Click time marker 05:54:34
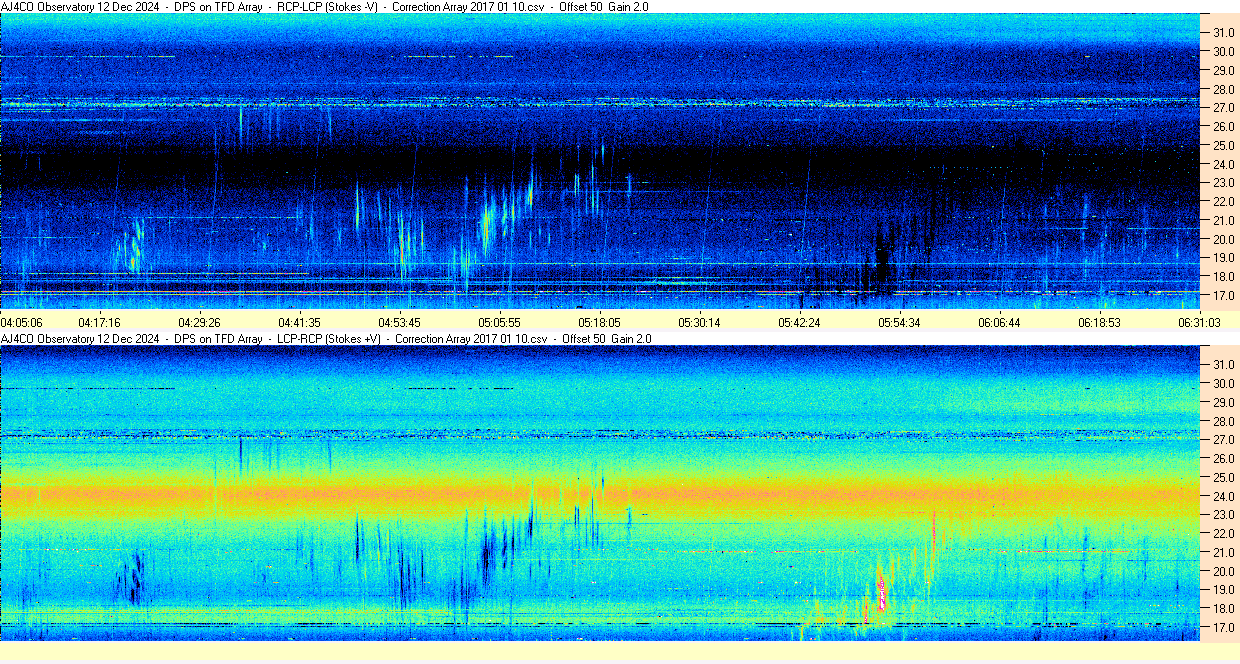The height and width of the screenshot is (664, 1240). coord(899,323)
